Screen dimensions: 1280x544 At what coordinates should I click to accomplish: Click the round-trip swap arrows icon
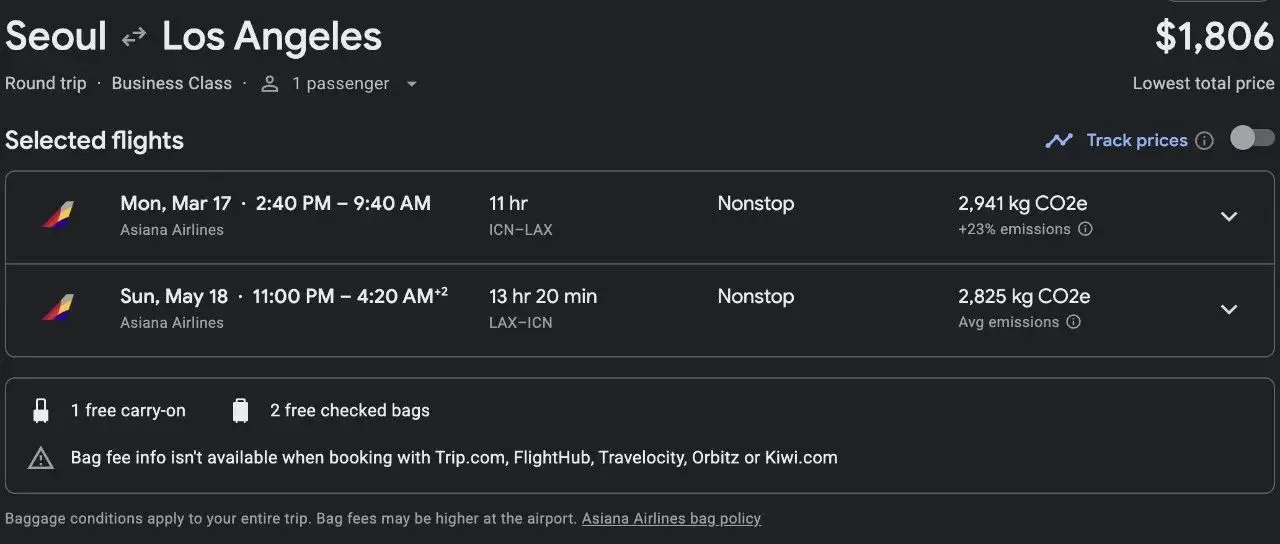tap(134, 38)
